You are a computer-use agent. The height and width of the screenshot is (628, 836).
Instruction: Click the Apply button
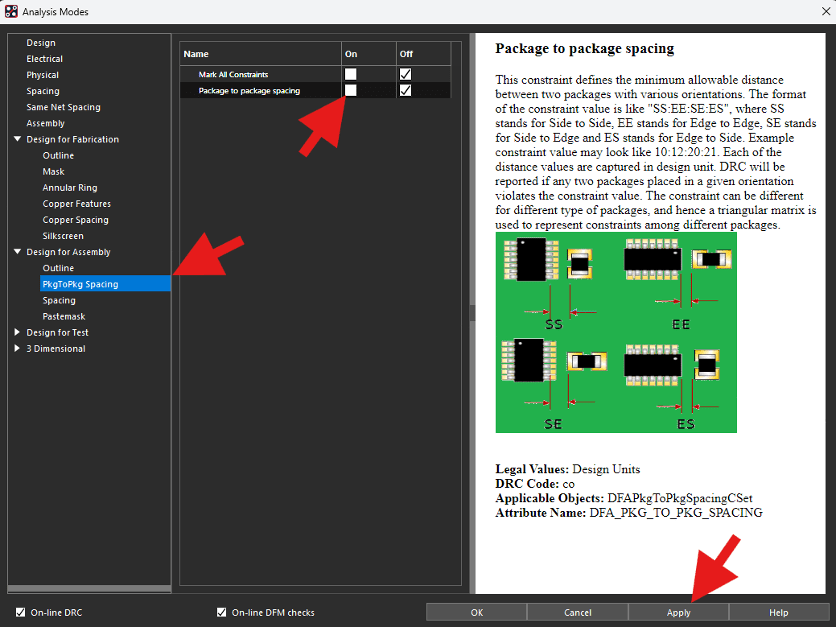[x=678, y=613]
